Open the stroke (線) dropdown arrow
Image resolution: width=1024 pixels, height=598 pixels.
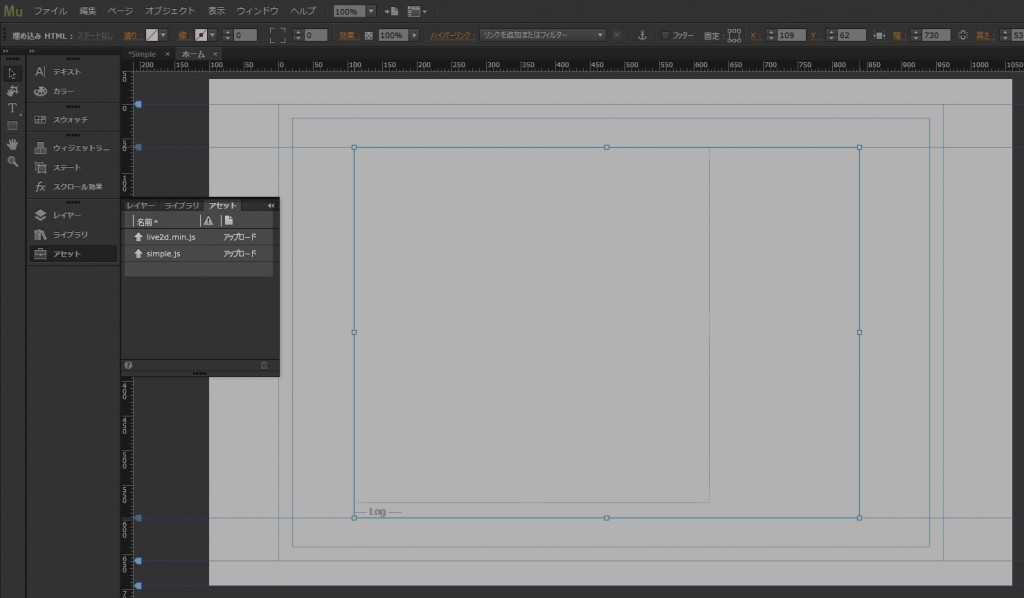(x=212, y=35)
